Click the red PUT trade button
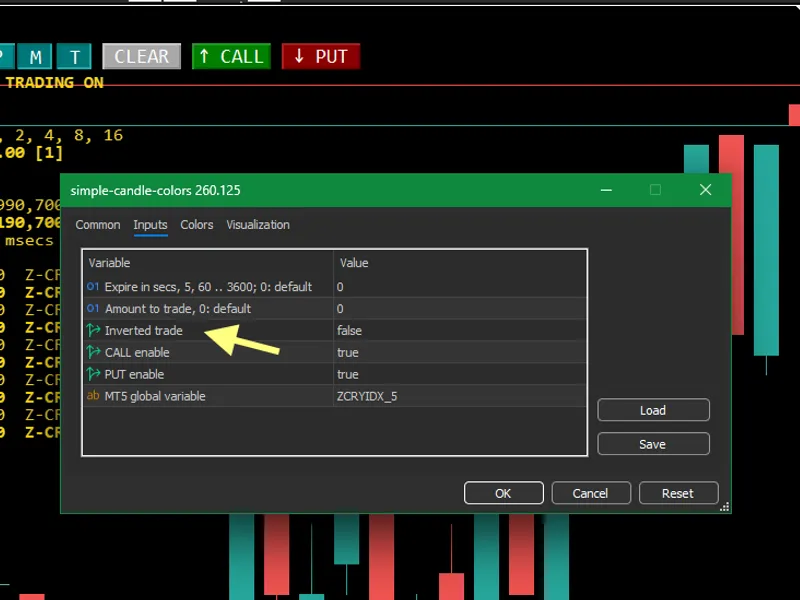 coord(321,56)
